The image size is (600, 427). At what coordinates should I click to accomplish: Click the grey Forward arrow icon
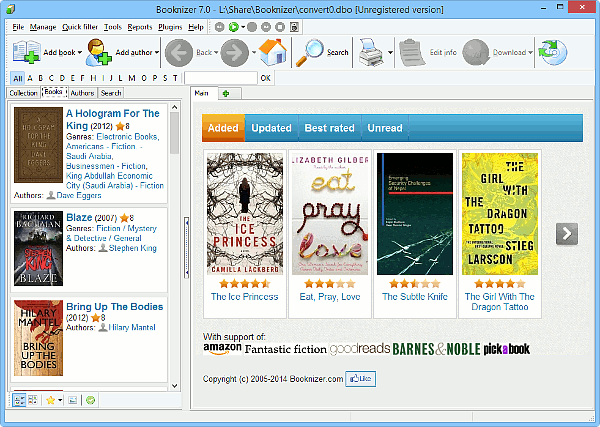pyautogui.click(x=235, y=52)
